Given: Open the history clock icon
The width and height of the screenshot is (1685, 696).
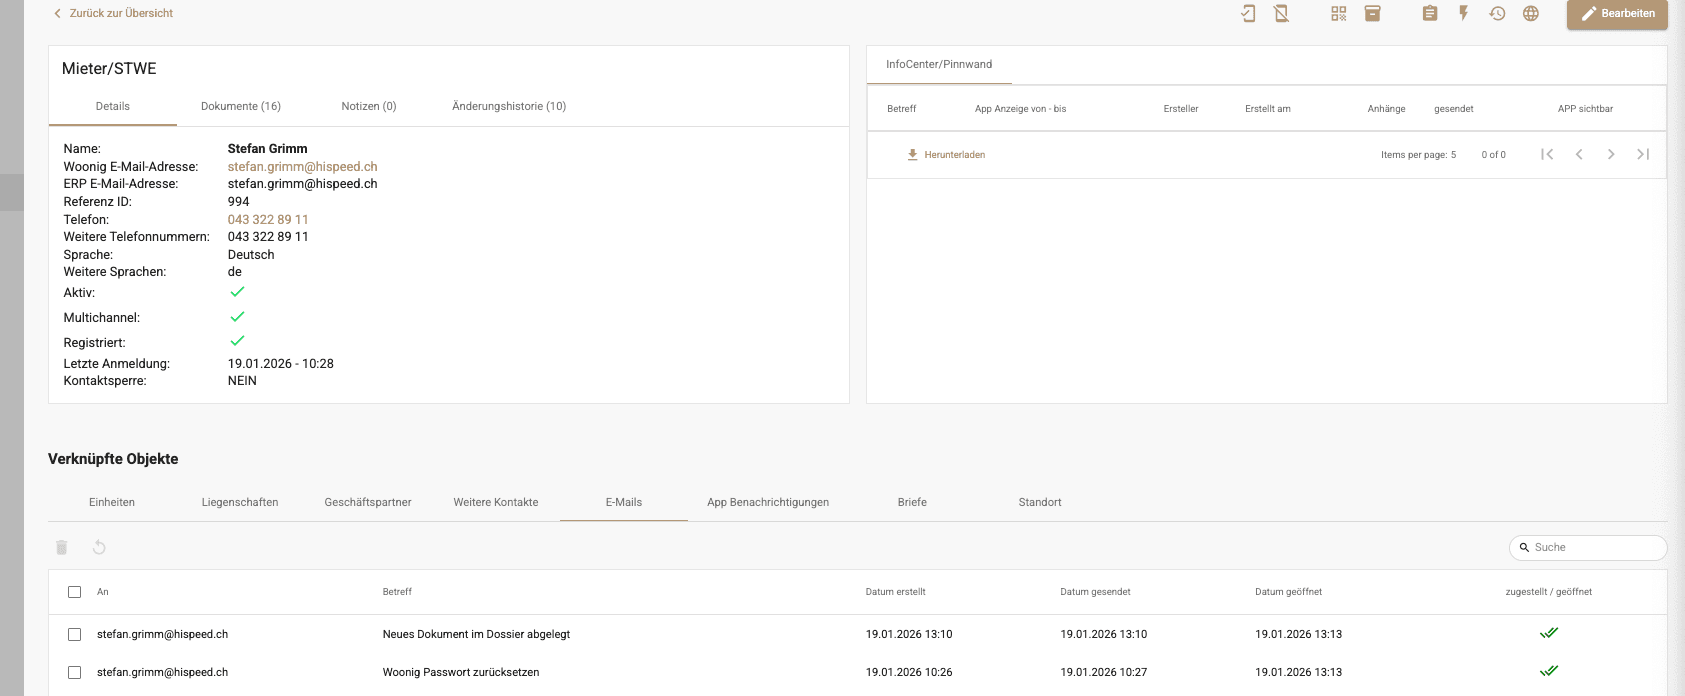Looking at the screenshot, I should [1497, 13].
